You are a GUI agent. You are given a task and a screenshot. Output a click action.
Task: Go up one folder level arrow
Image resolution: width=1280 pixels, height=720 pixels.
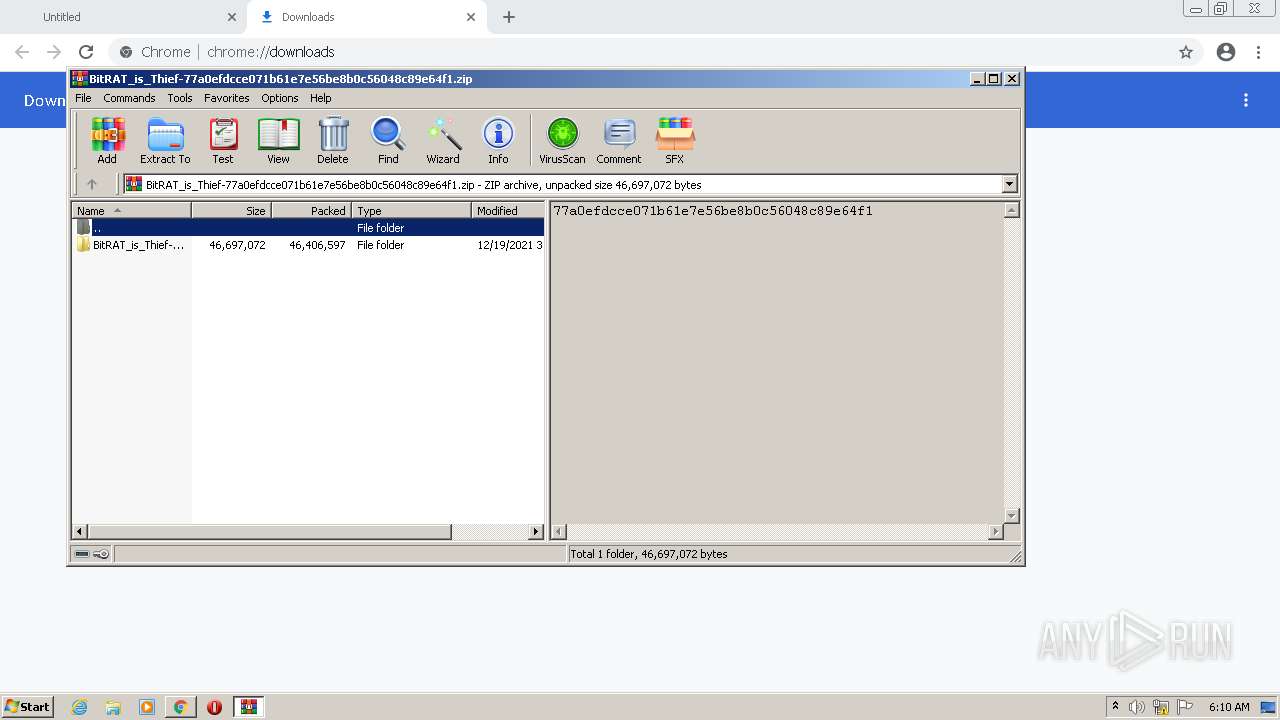(92, 184)
